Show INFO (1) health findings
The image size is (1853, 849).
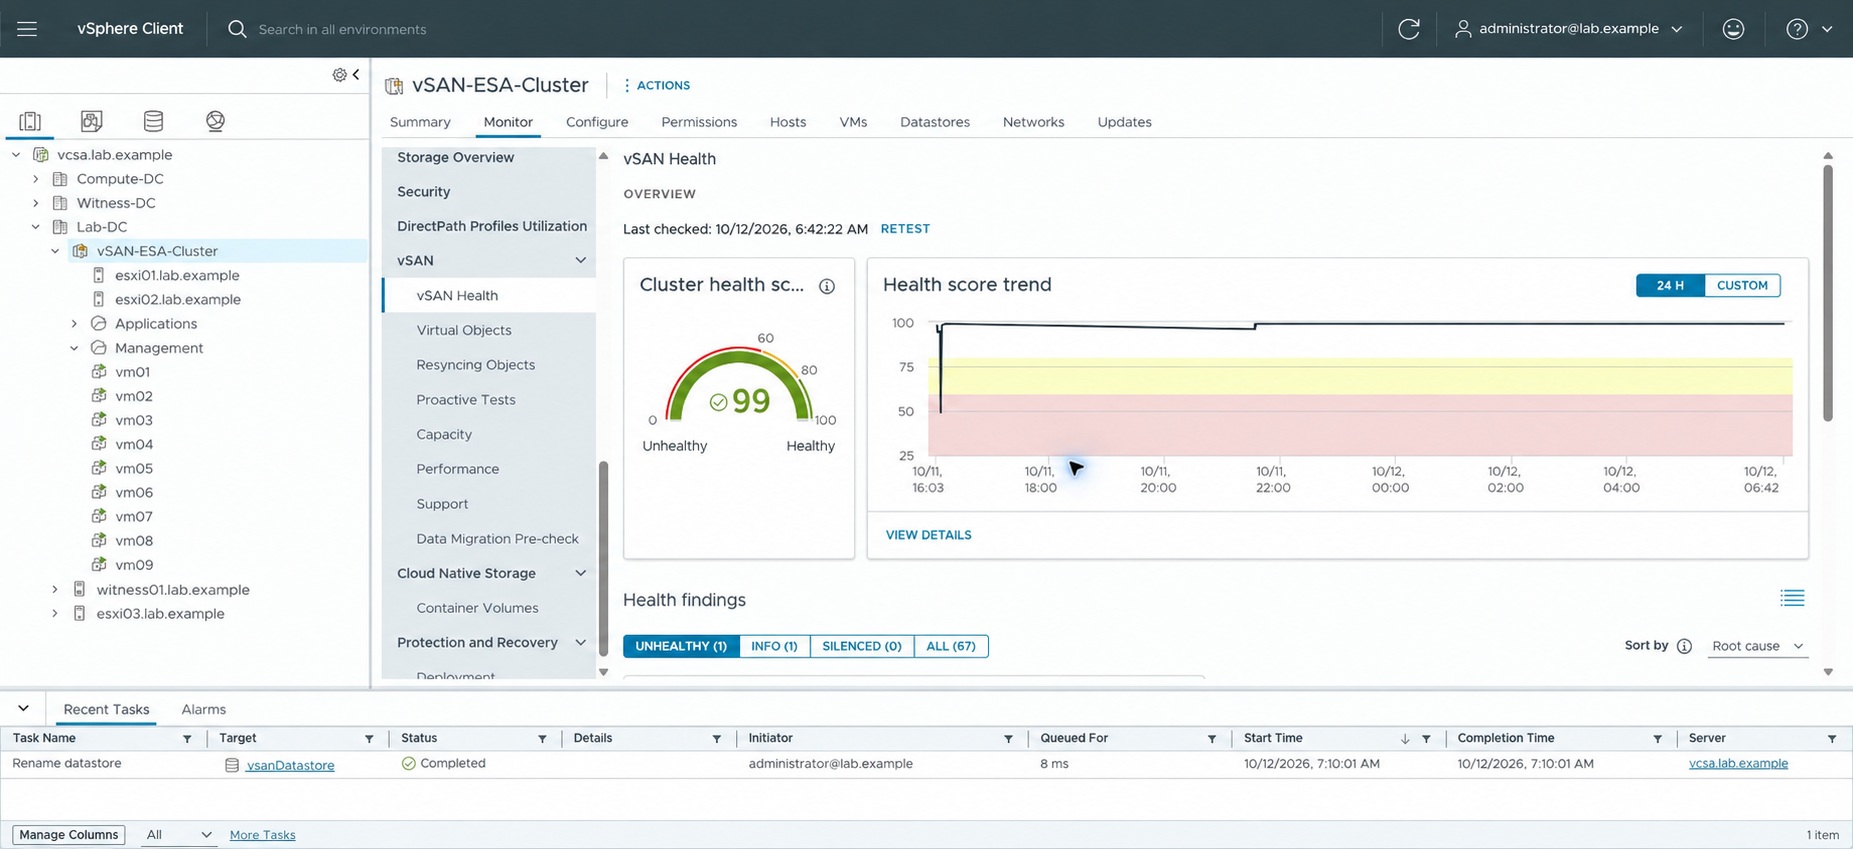tap(774, 646)
